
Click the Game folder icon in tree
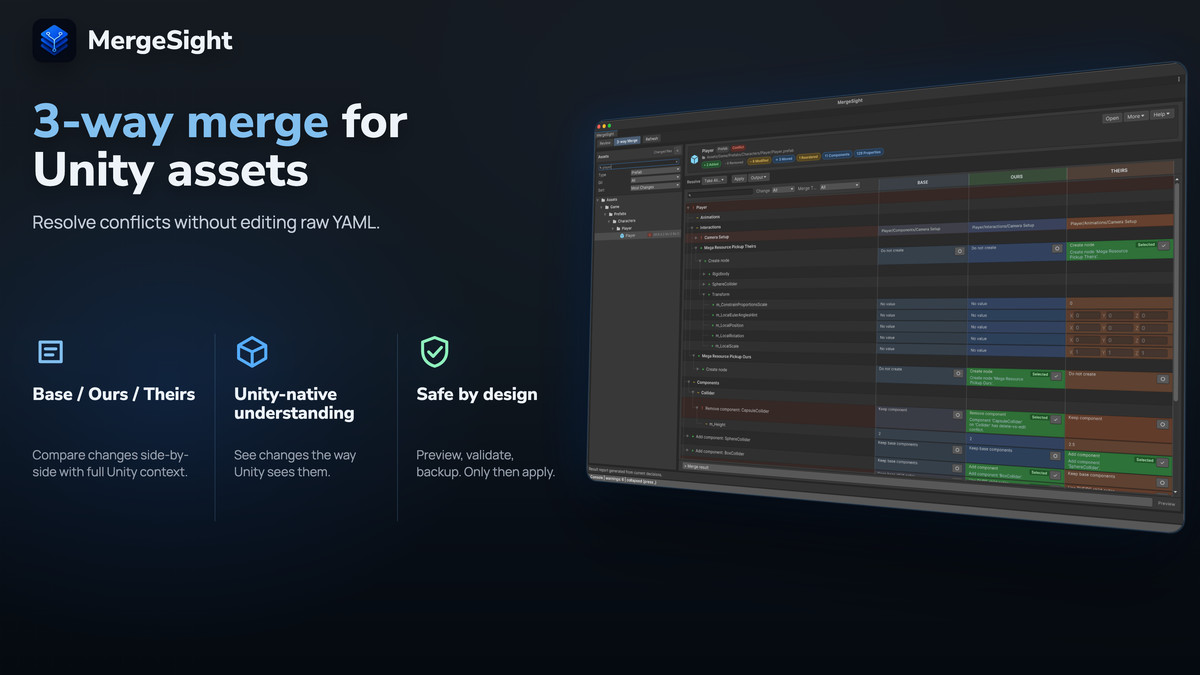pos(607,207)
